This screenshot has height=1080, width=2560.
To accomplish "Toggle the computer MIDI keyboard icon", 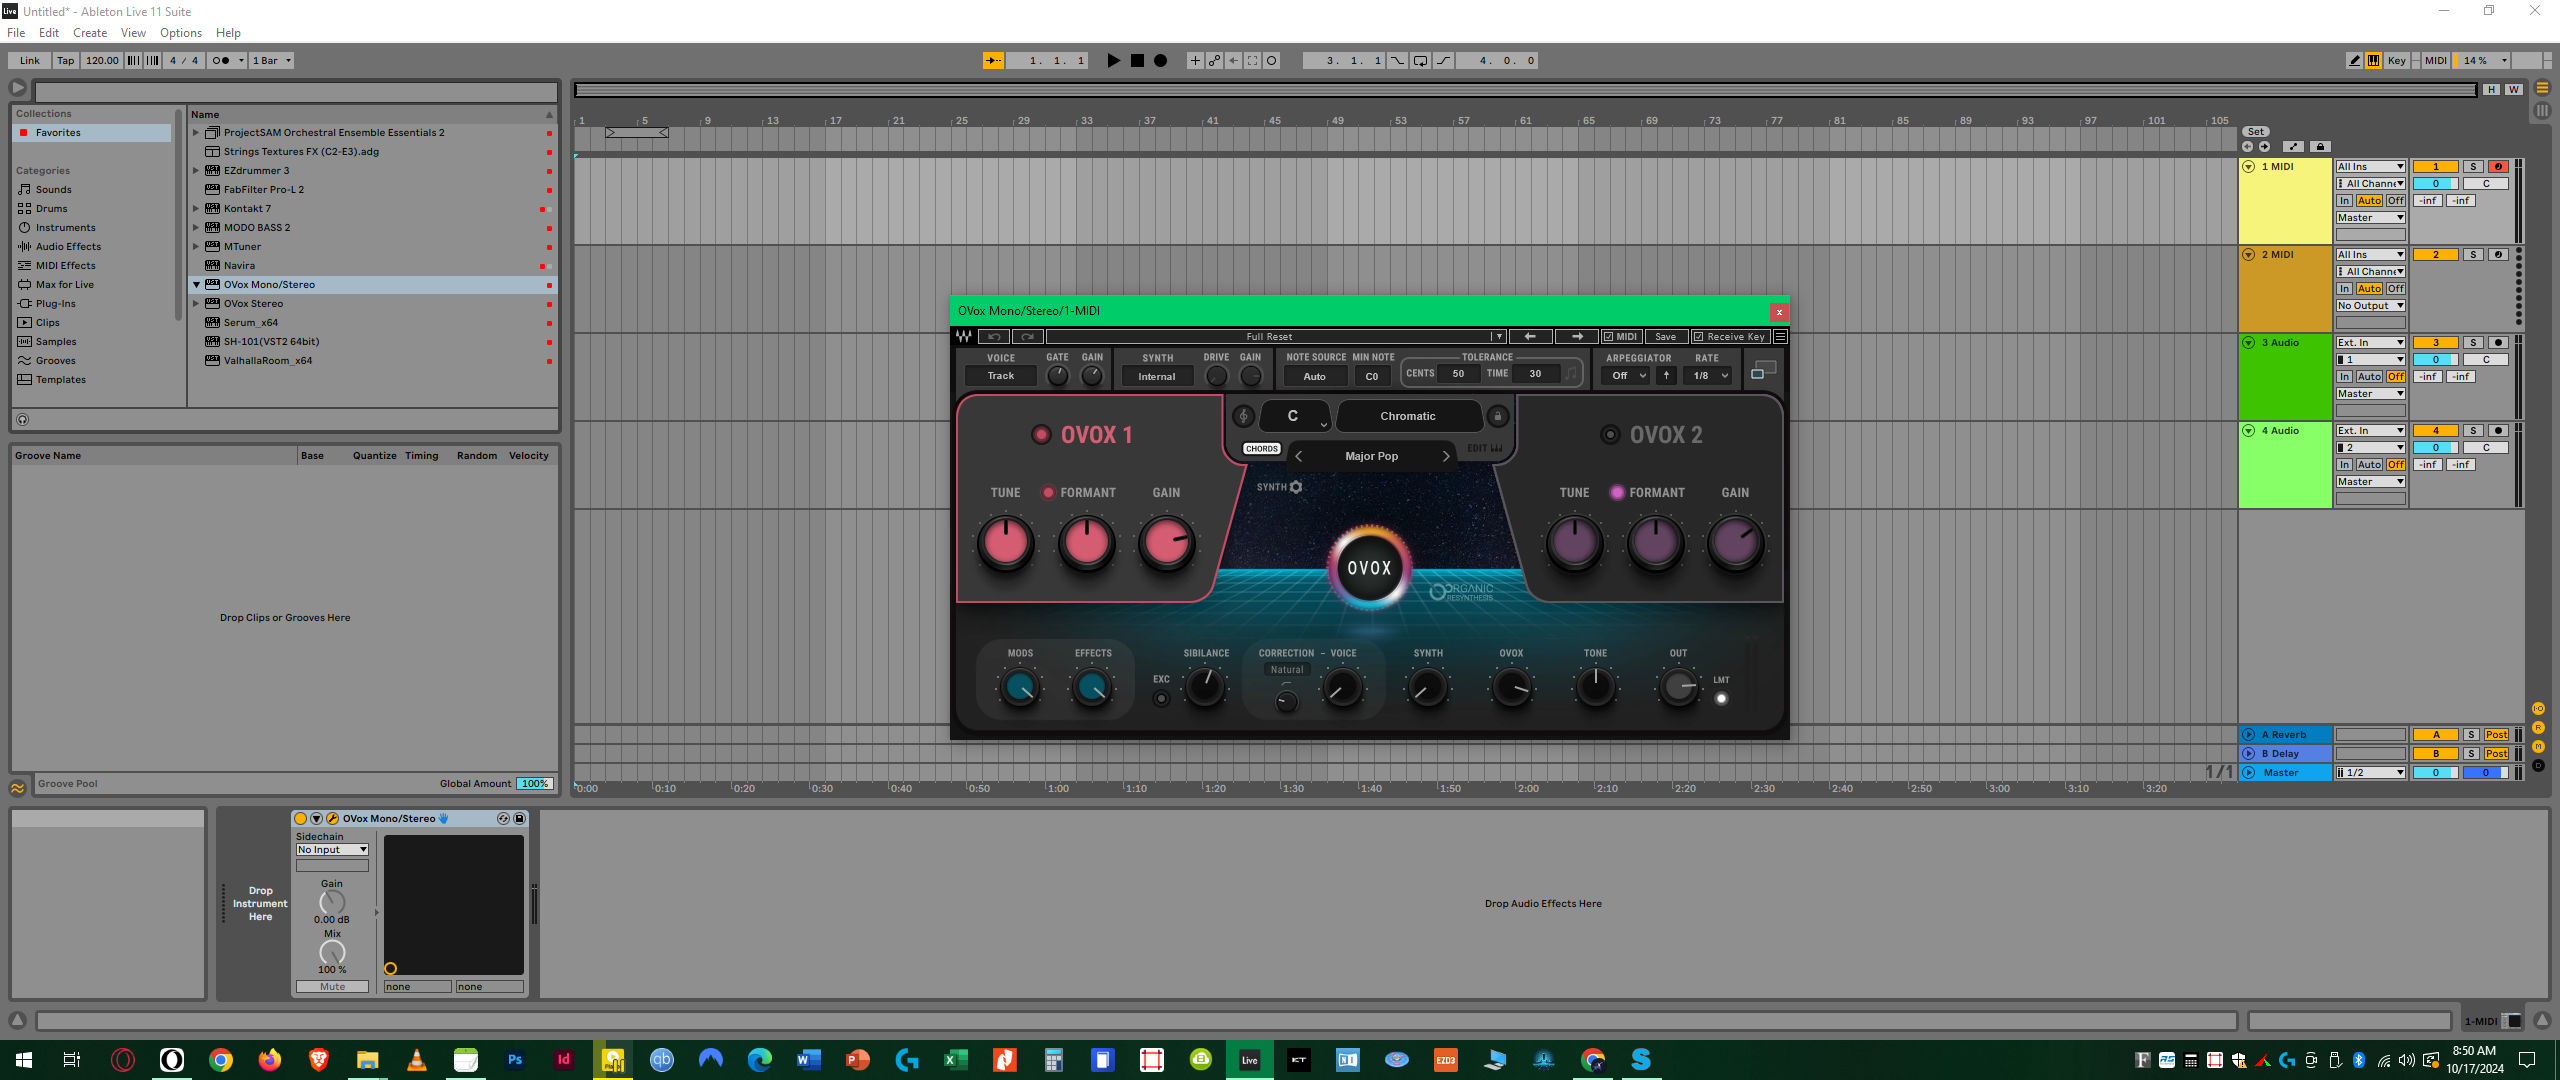I will (2373, 61).
